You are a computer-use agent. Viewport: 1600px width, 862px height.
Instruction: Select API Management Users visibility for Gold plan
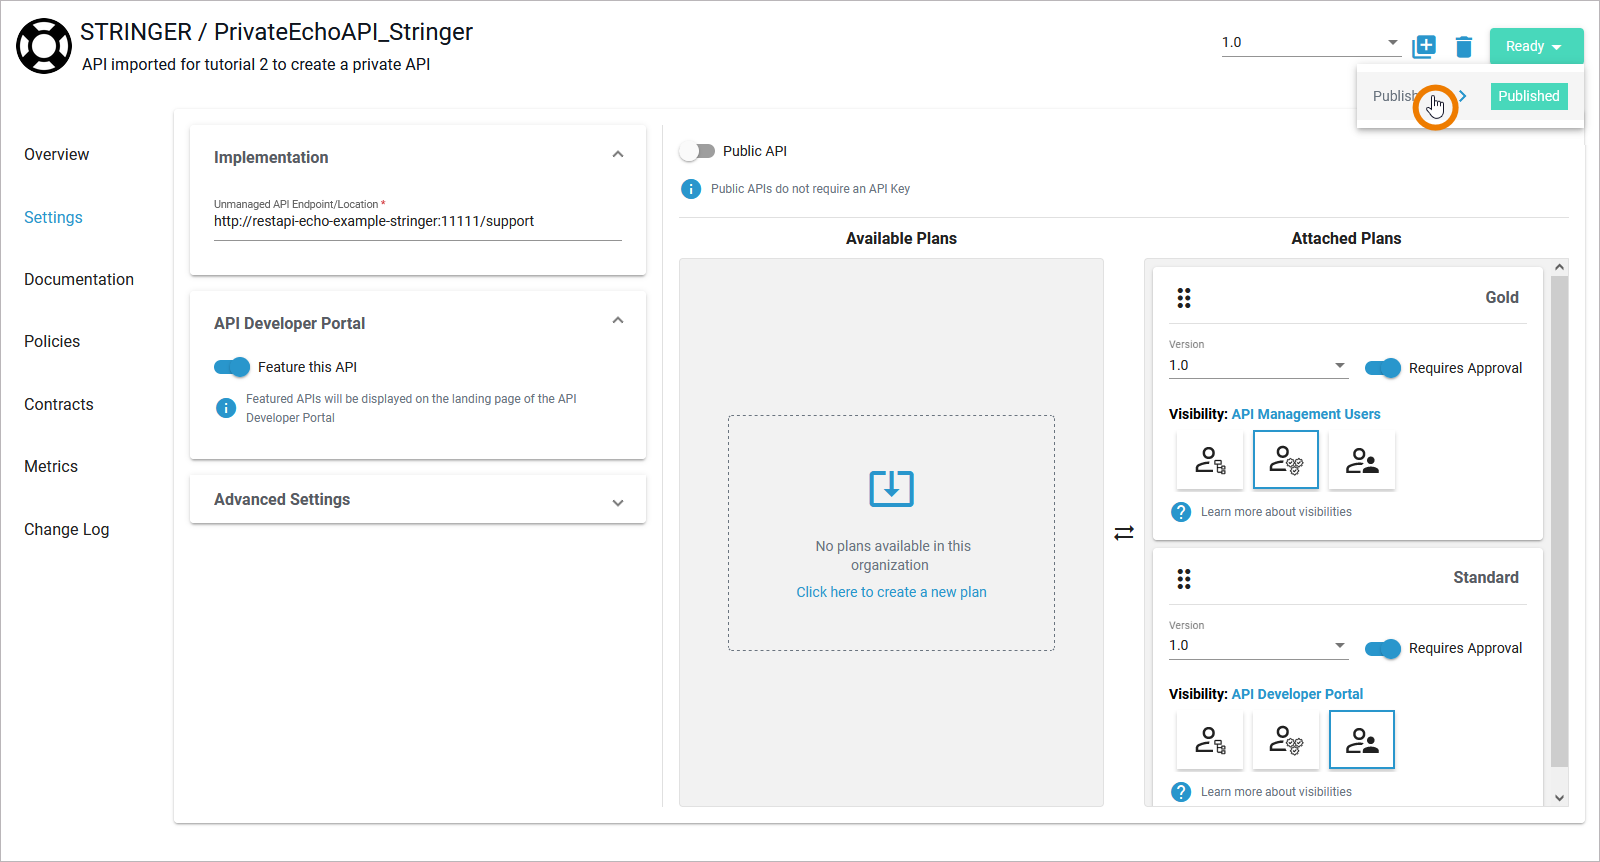click(x=1285, y=460)
